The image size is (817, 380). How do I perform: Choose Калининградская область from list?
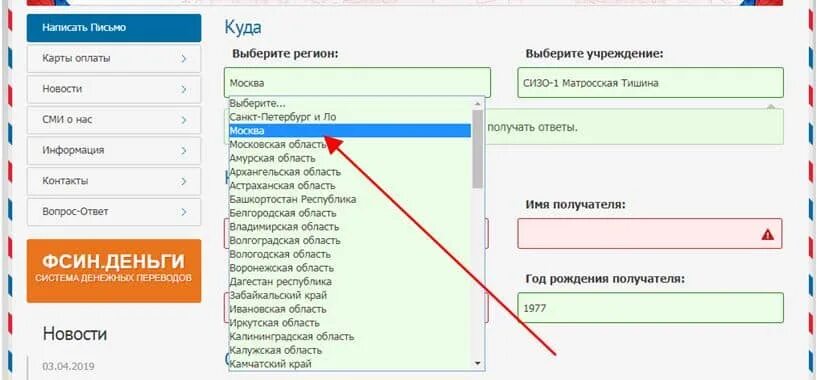tap(350, 337)
